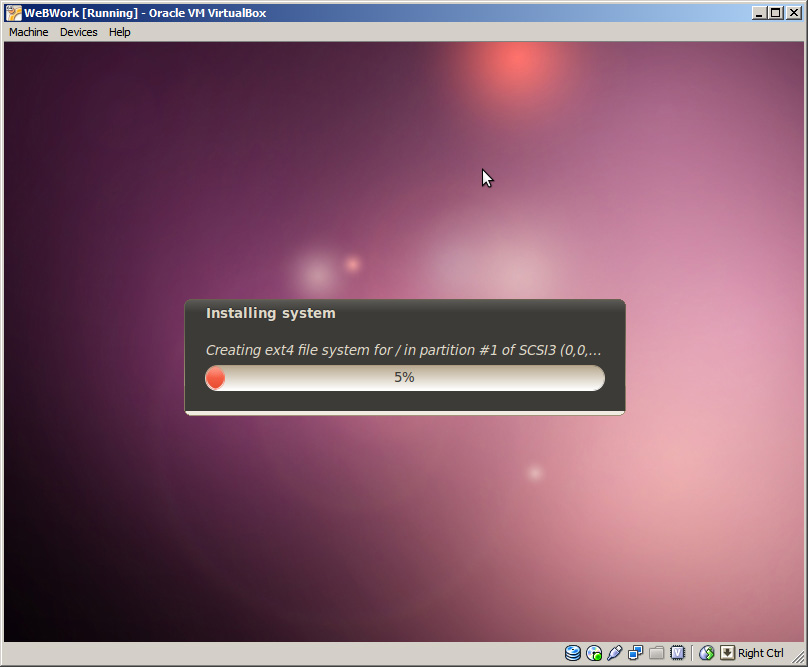Open the Help menu
This screenshot has width=808, height=667.
click(x=120, y=32)
